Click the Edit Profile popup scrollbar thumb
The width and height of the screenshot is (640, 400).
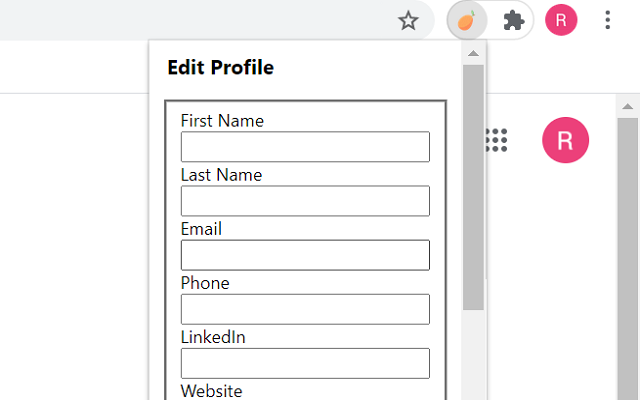(x=473, y=185)
